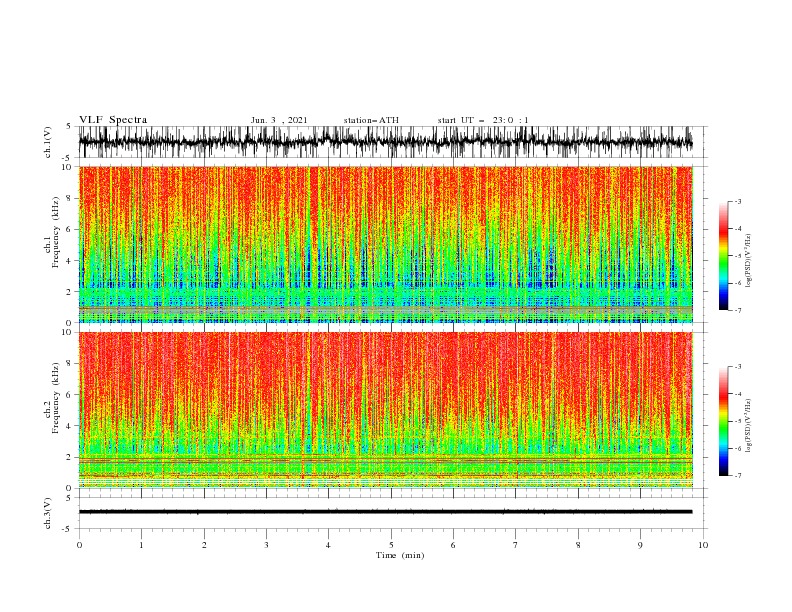
Task: Click the ch.1 spectrogram panel
Action: click(x=385, y=244)
